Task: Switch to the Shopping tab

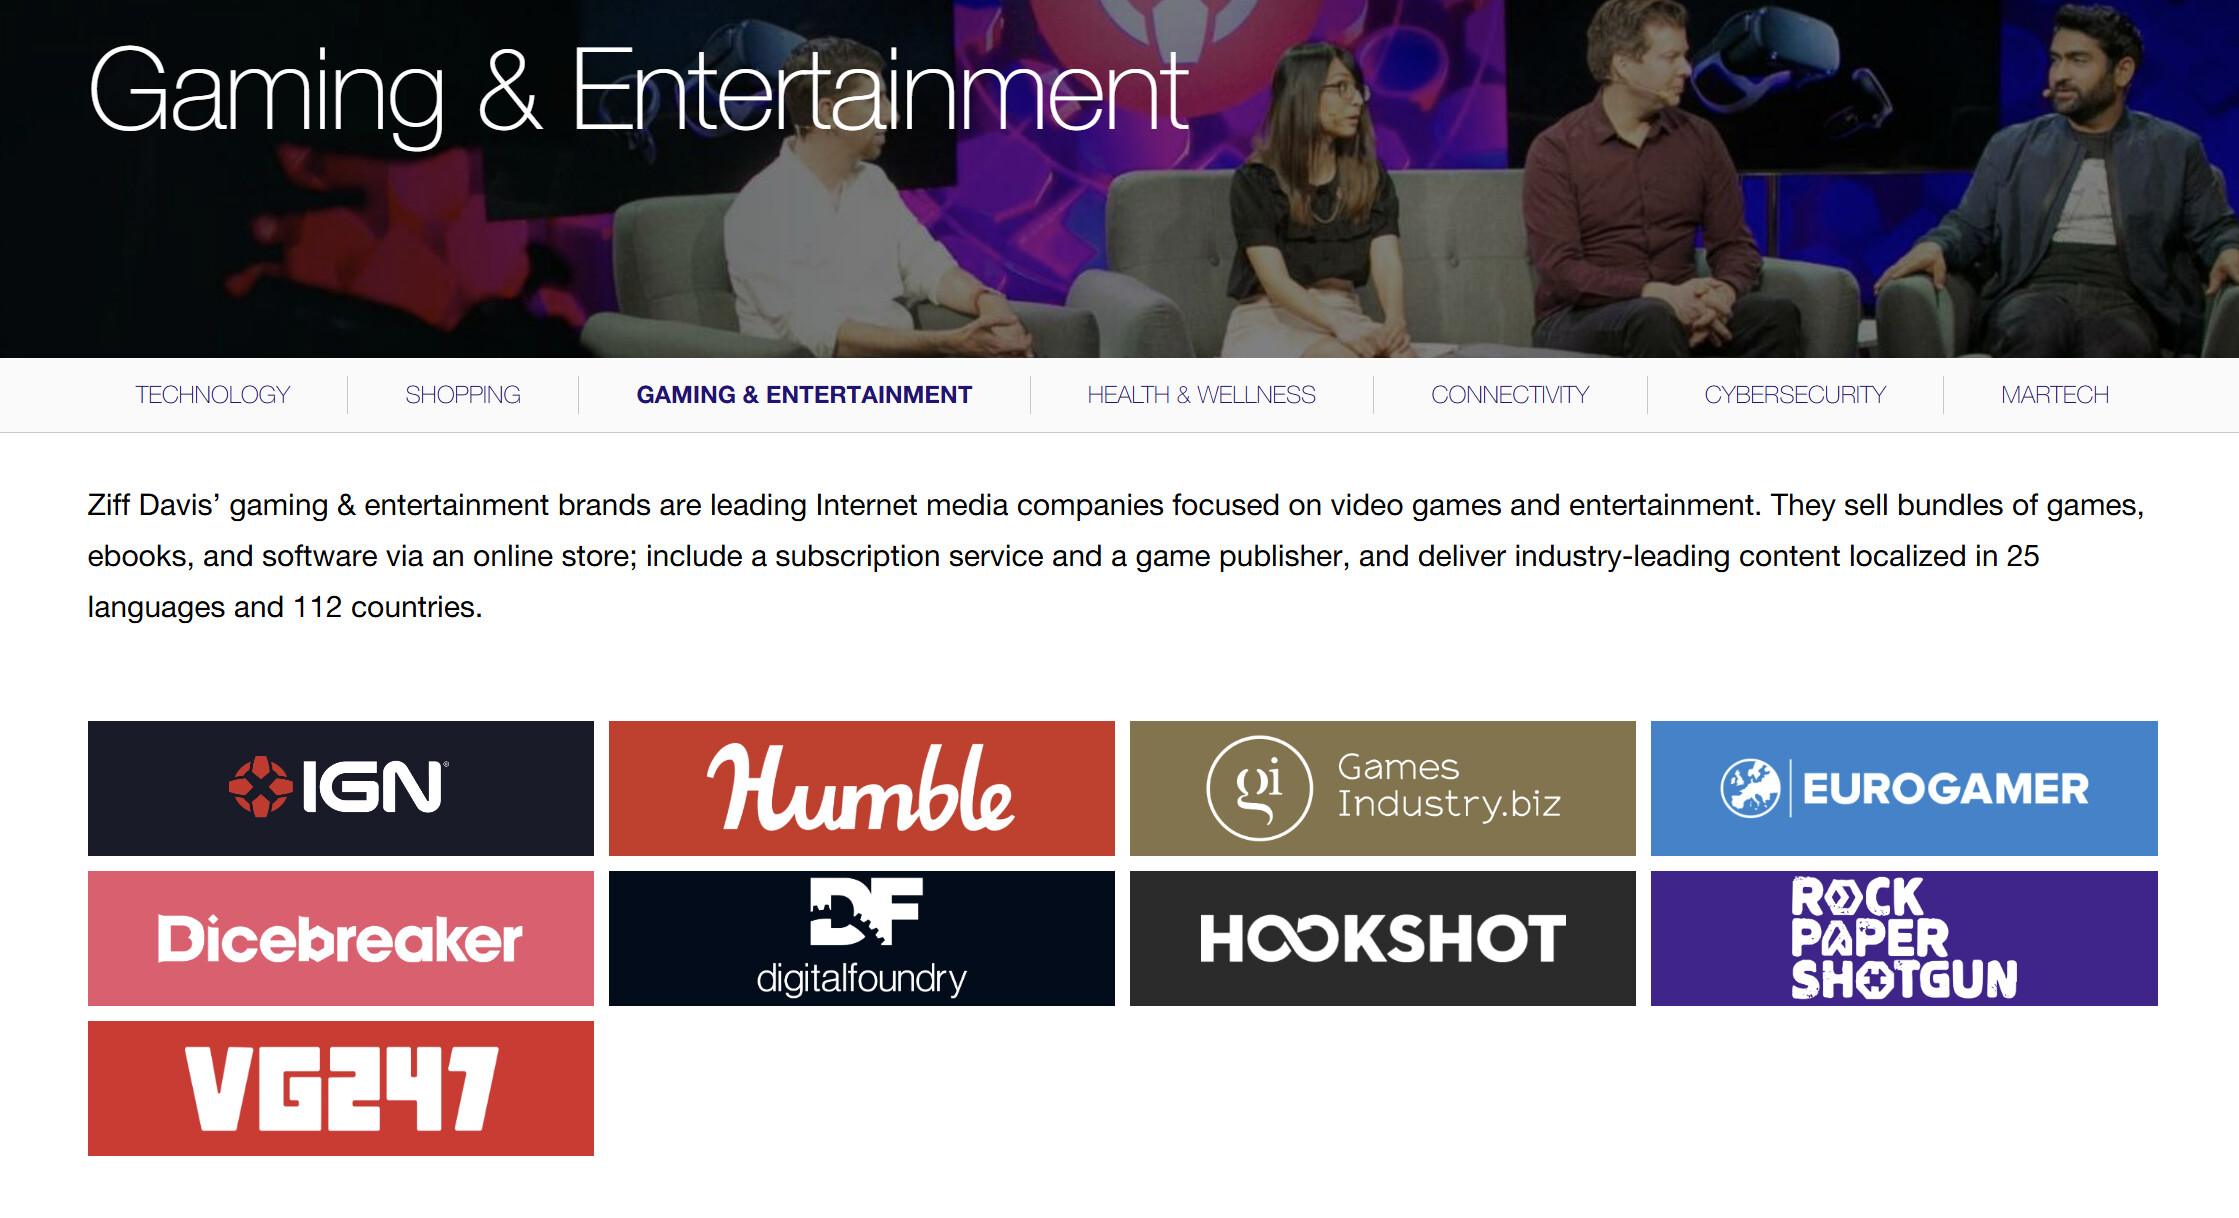Action: point(463,395)
